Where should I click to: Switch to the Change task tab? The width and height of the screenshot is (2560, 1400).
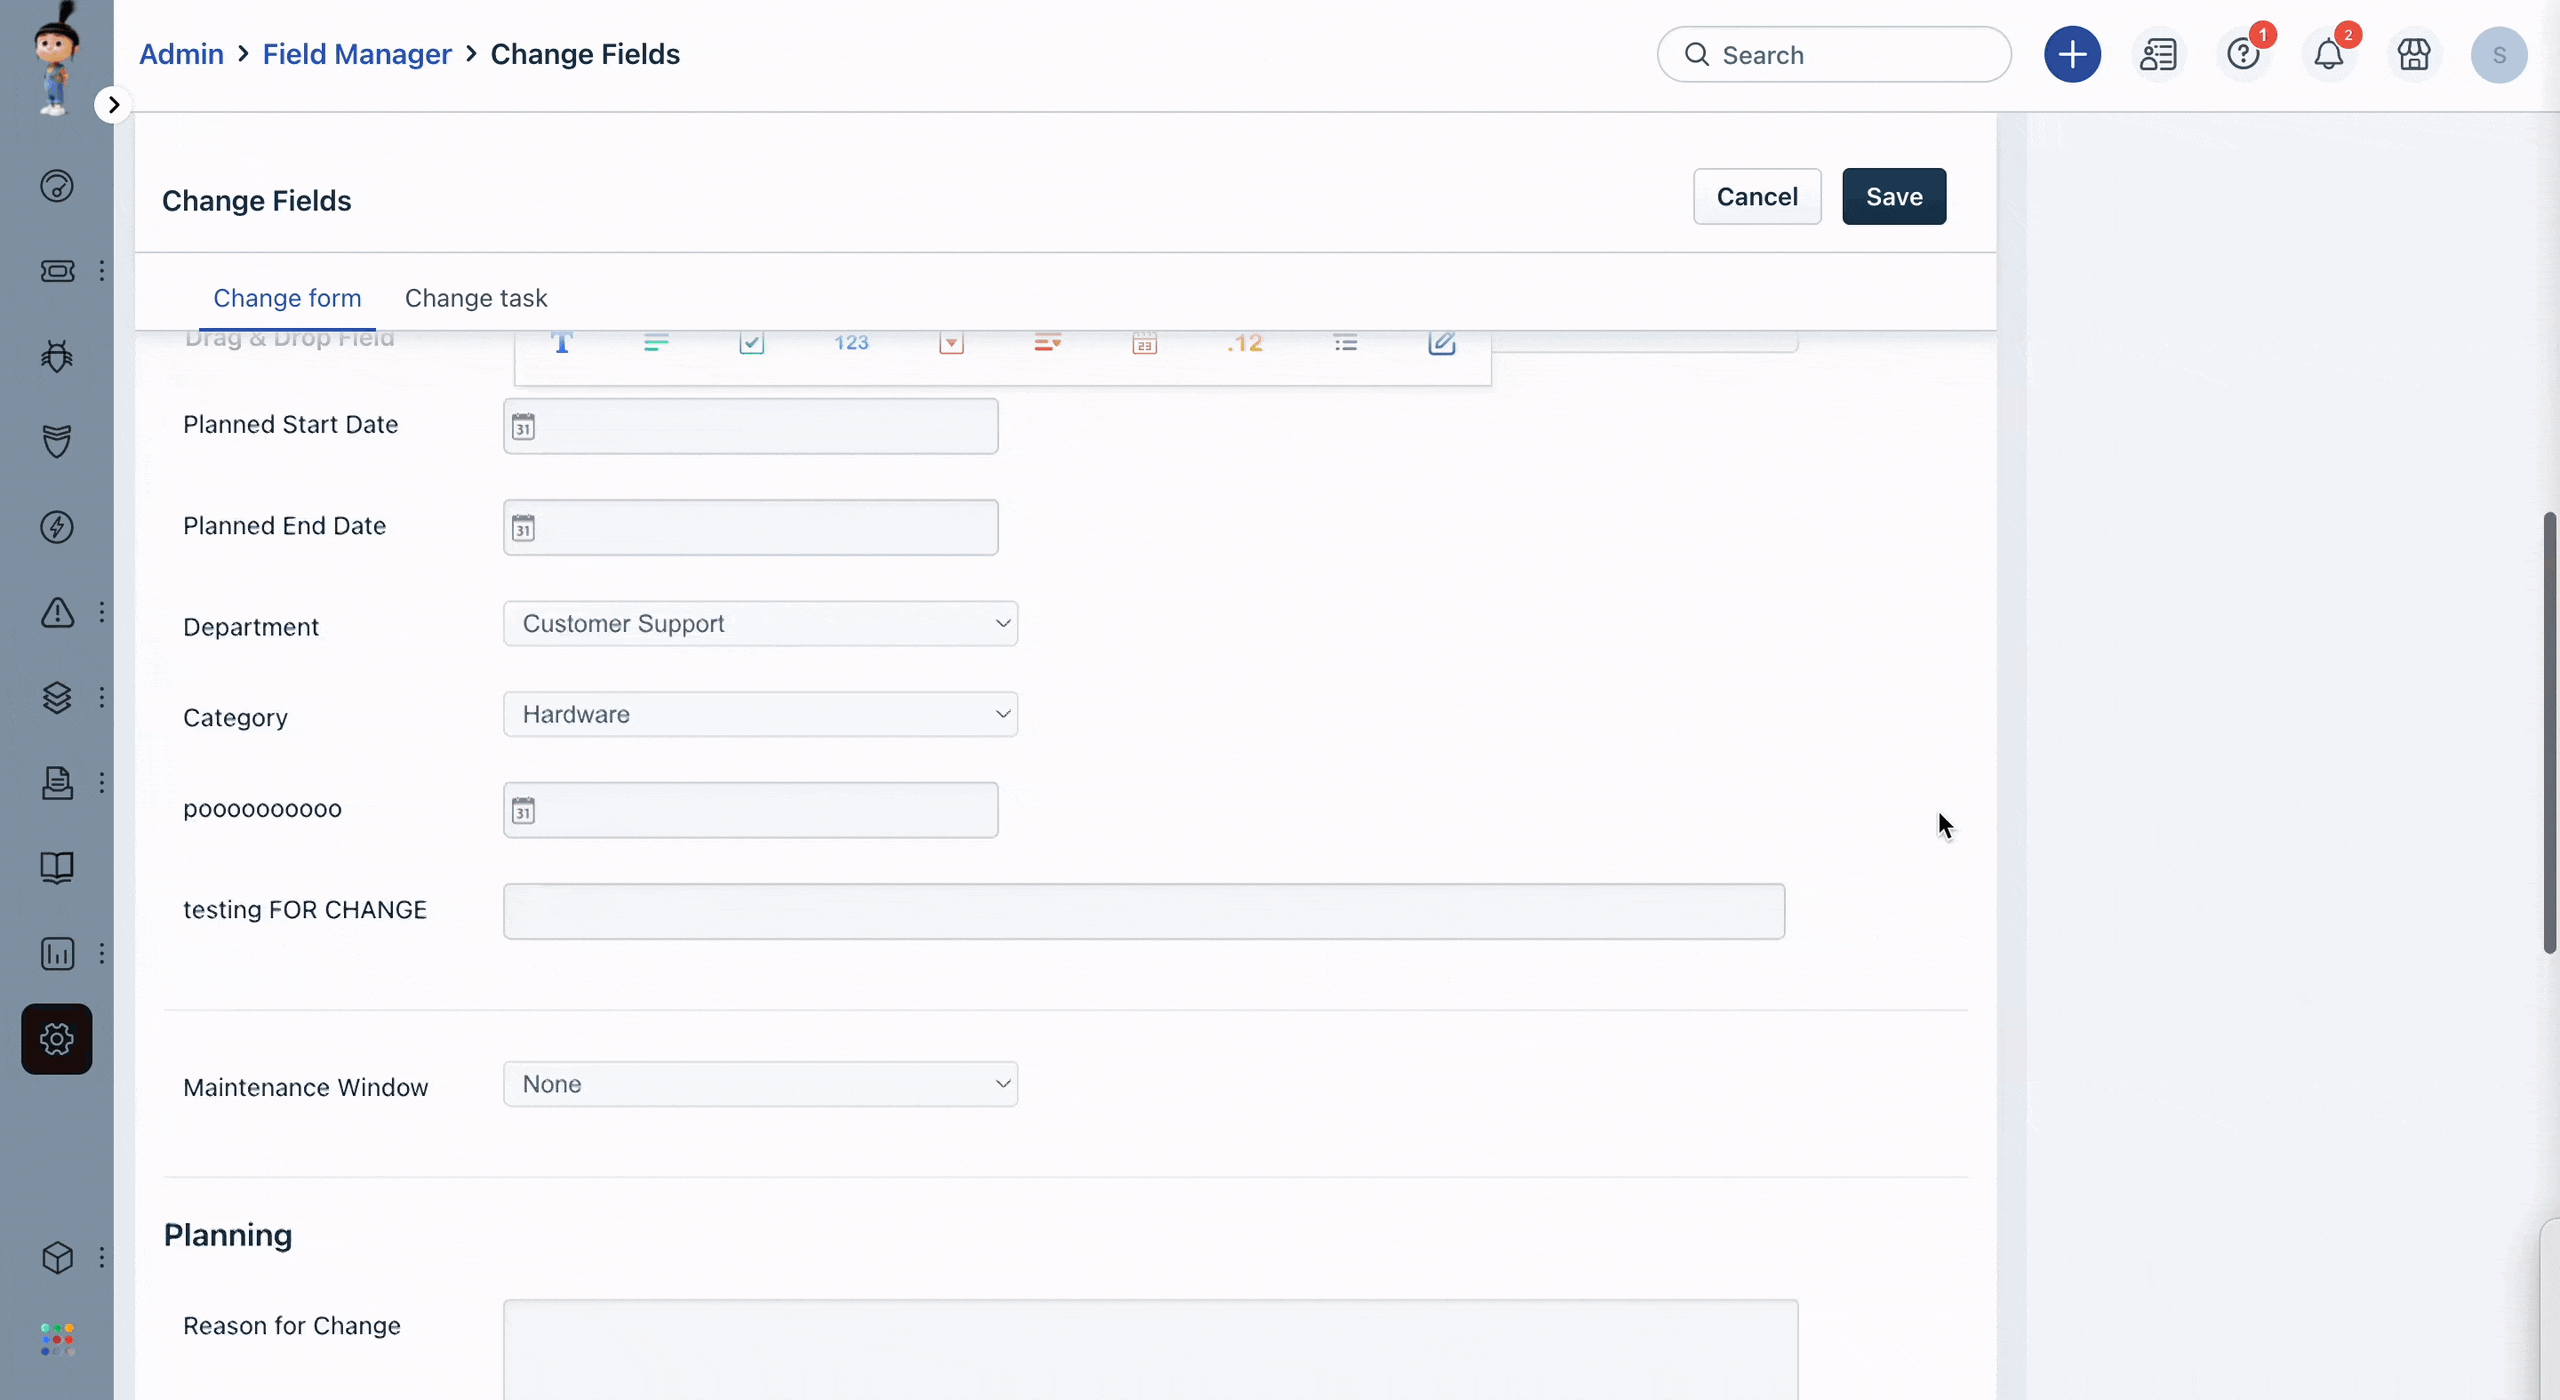(x=476, y=297)
